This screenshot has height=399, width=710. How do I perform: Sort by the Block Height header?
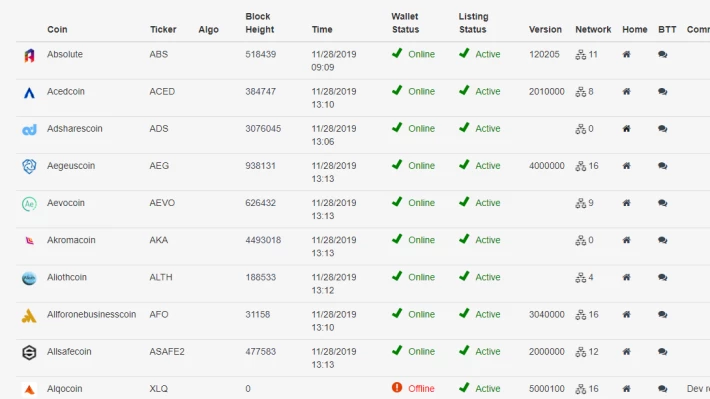click(259, 23)
